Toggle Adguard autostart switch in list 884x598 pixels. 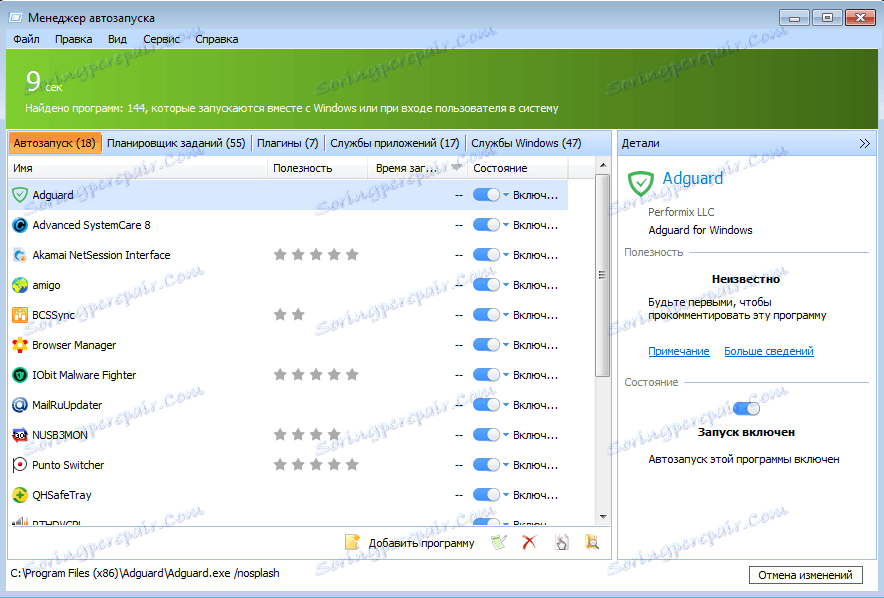point(486,195)
